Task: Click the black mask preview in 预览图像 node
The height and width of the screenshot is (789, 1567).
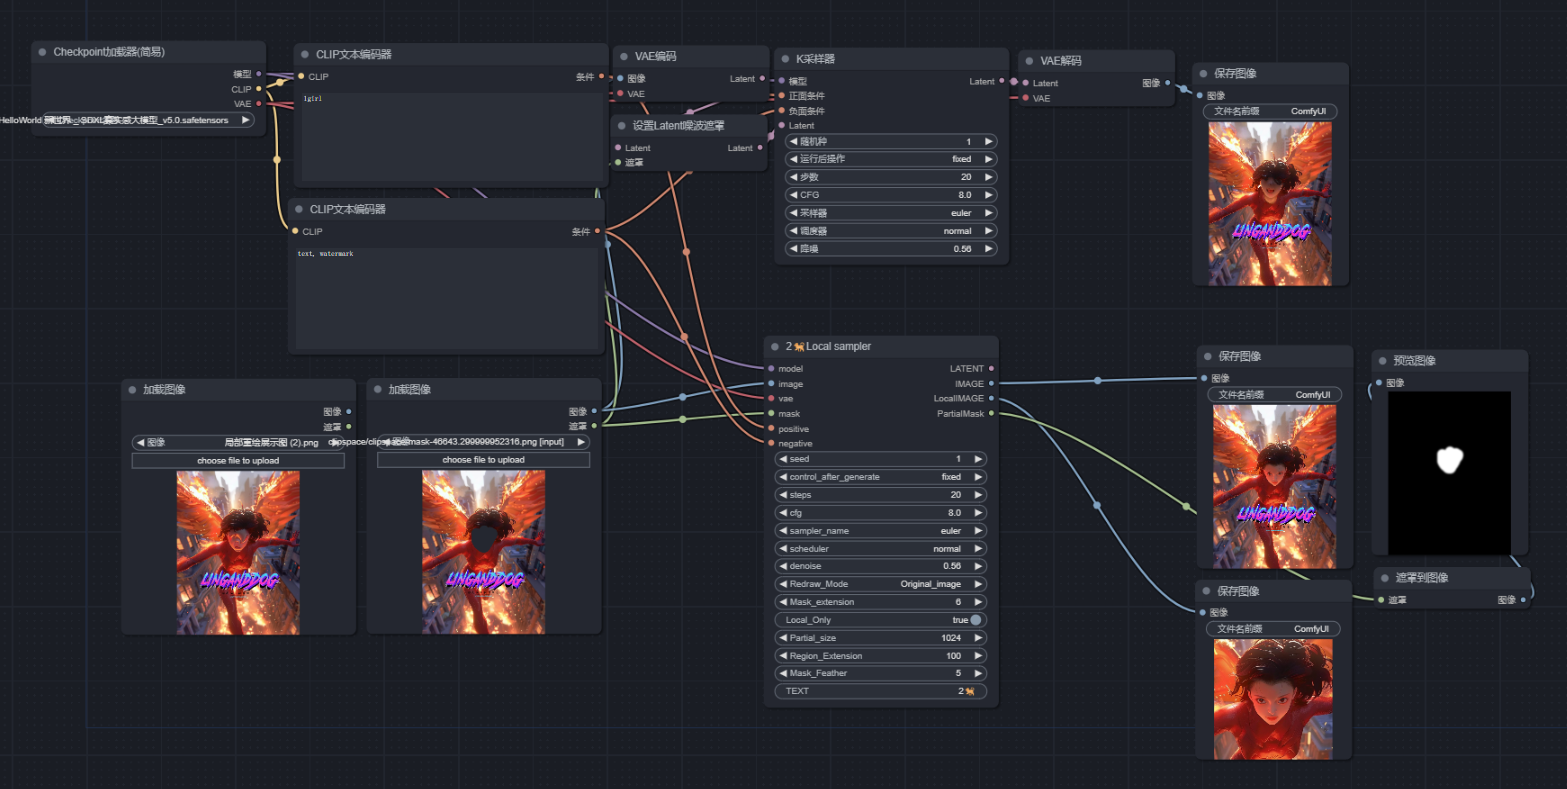Action: 1449,472
